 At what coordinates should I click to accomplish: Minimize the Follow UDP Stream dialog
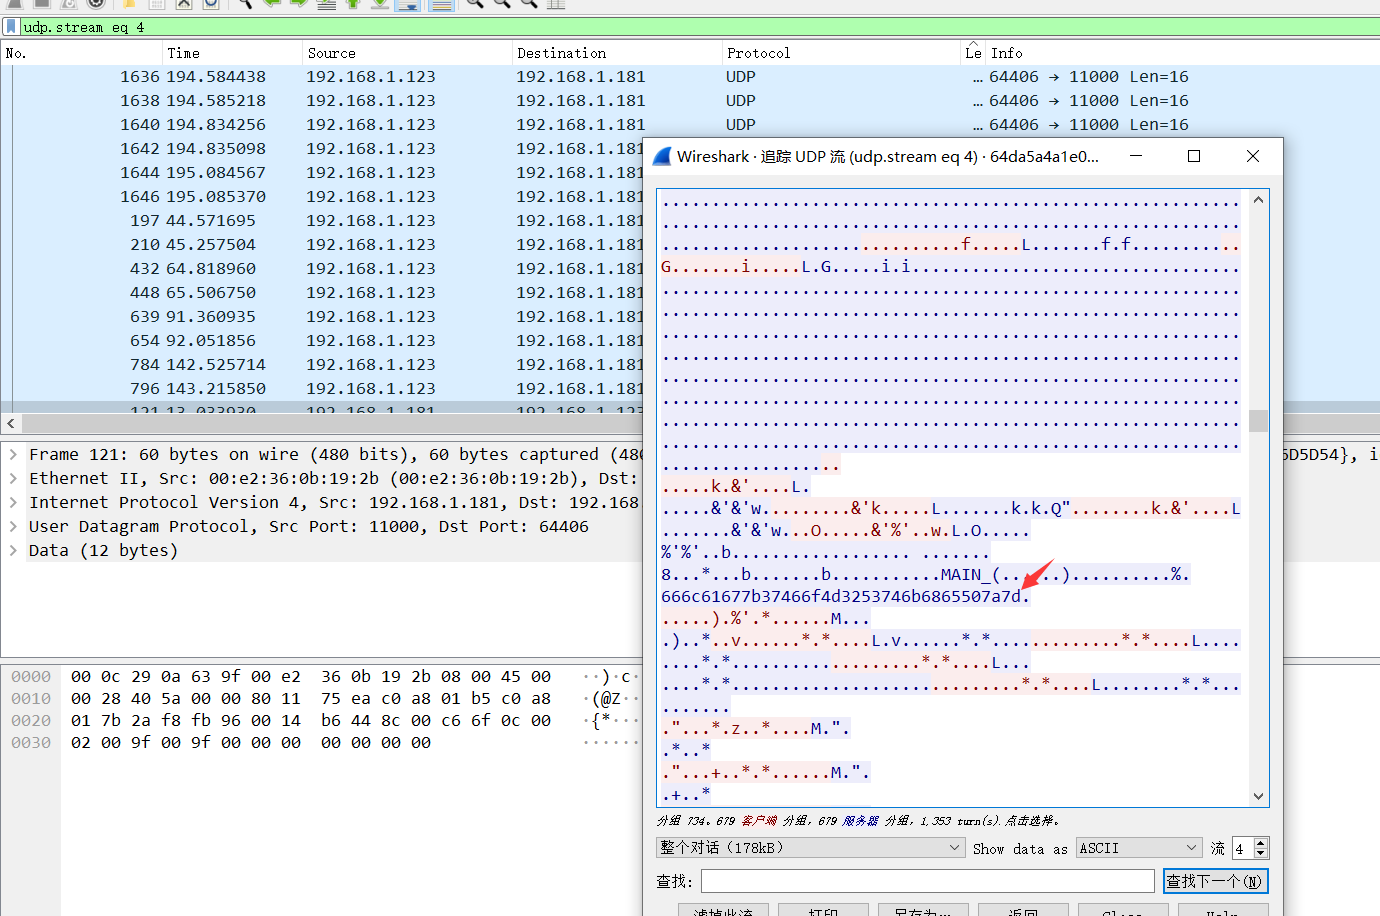(x=1136, y=156)
